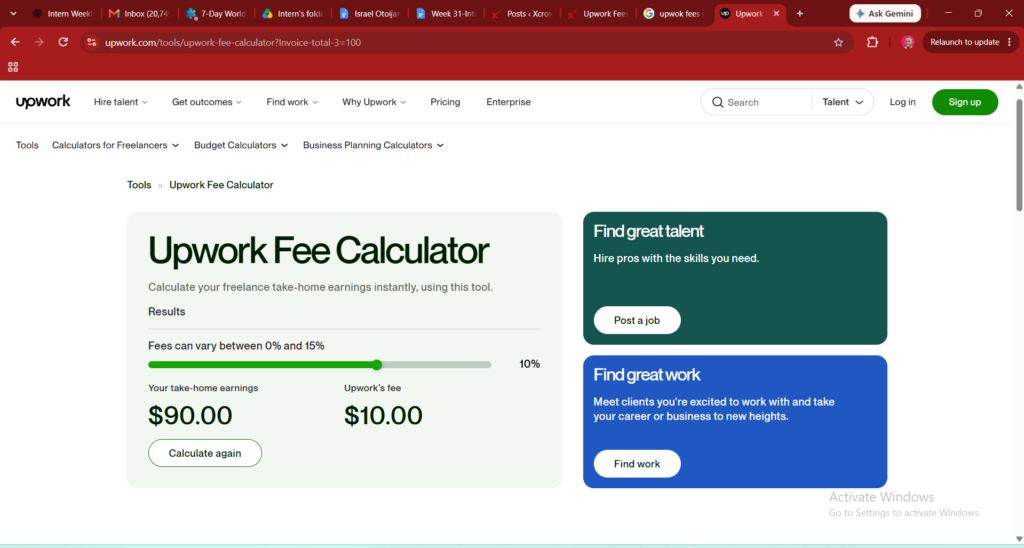Click Upwork Fee Calculator breadcrumb
The height and width of the screenshot is (548, 1024).
(x=221, y=185)
